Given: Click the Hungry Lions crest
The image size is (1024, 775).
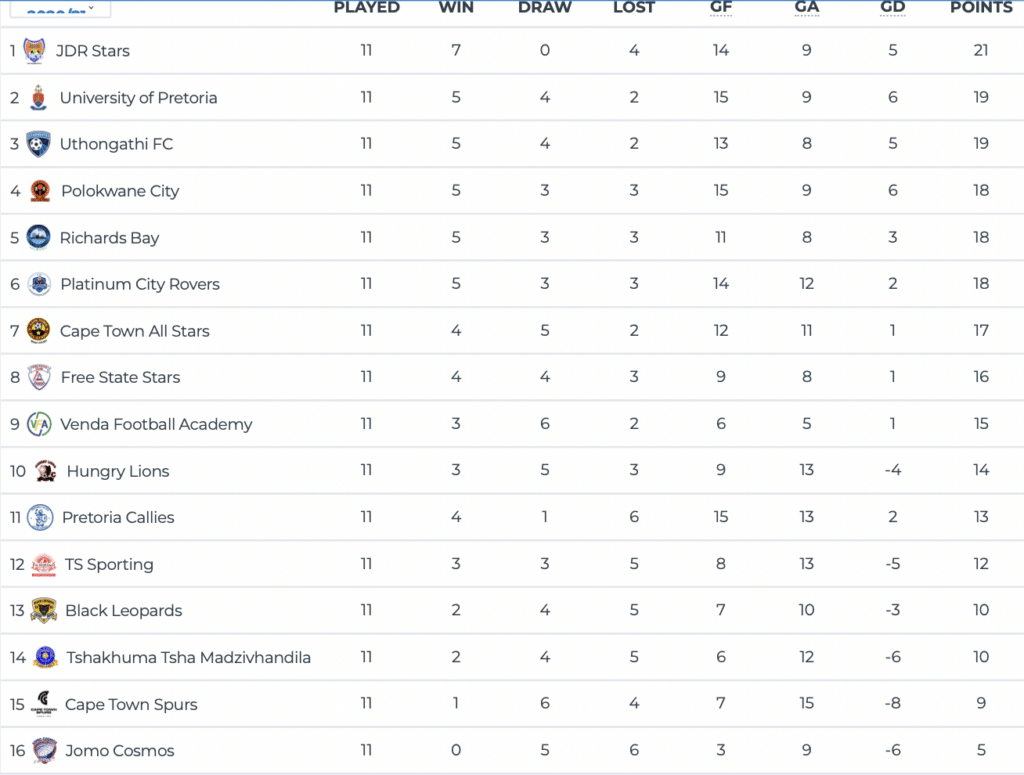Looking at the screenshot, I should click(x=45, y=471).
